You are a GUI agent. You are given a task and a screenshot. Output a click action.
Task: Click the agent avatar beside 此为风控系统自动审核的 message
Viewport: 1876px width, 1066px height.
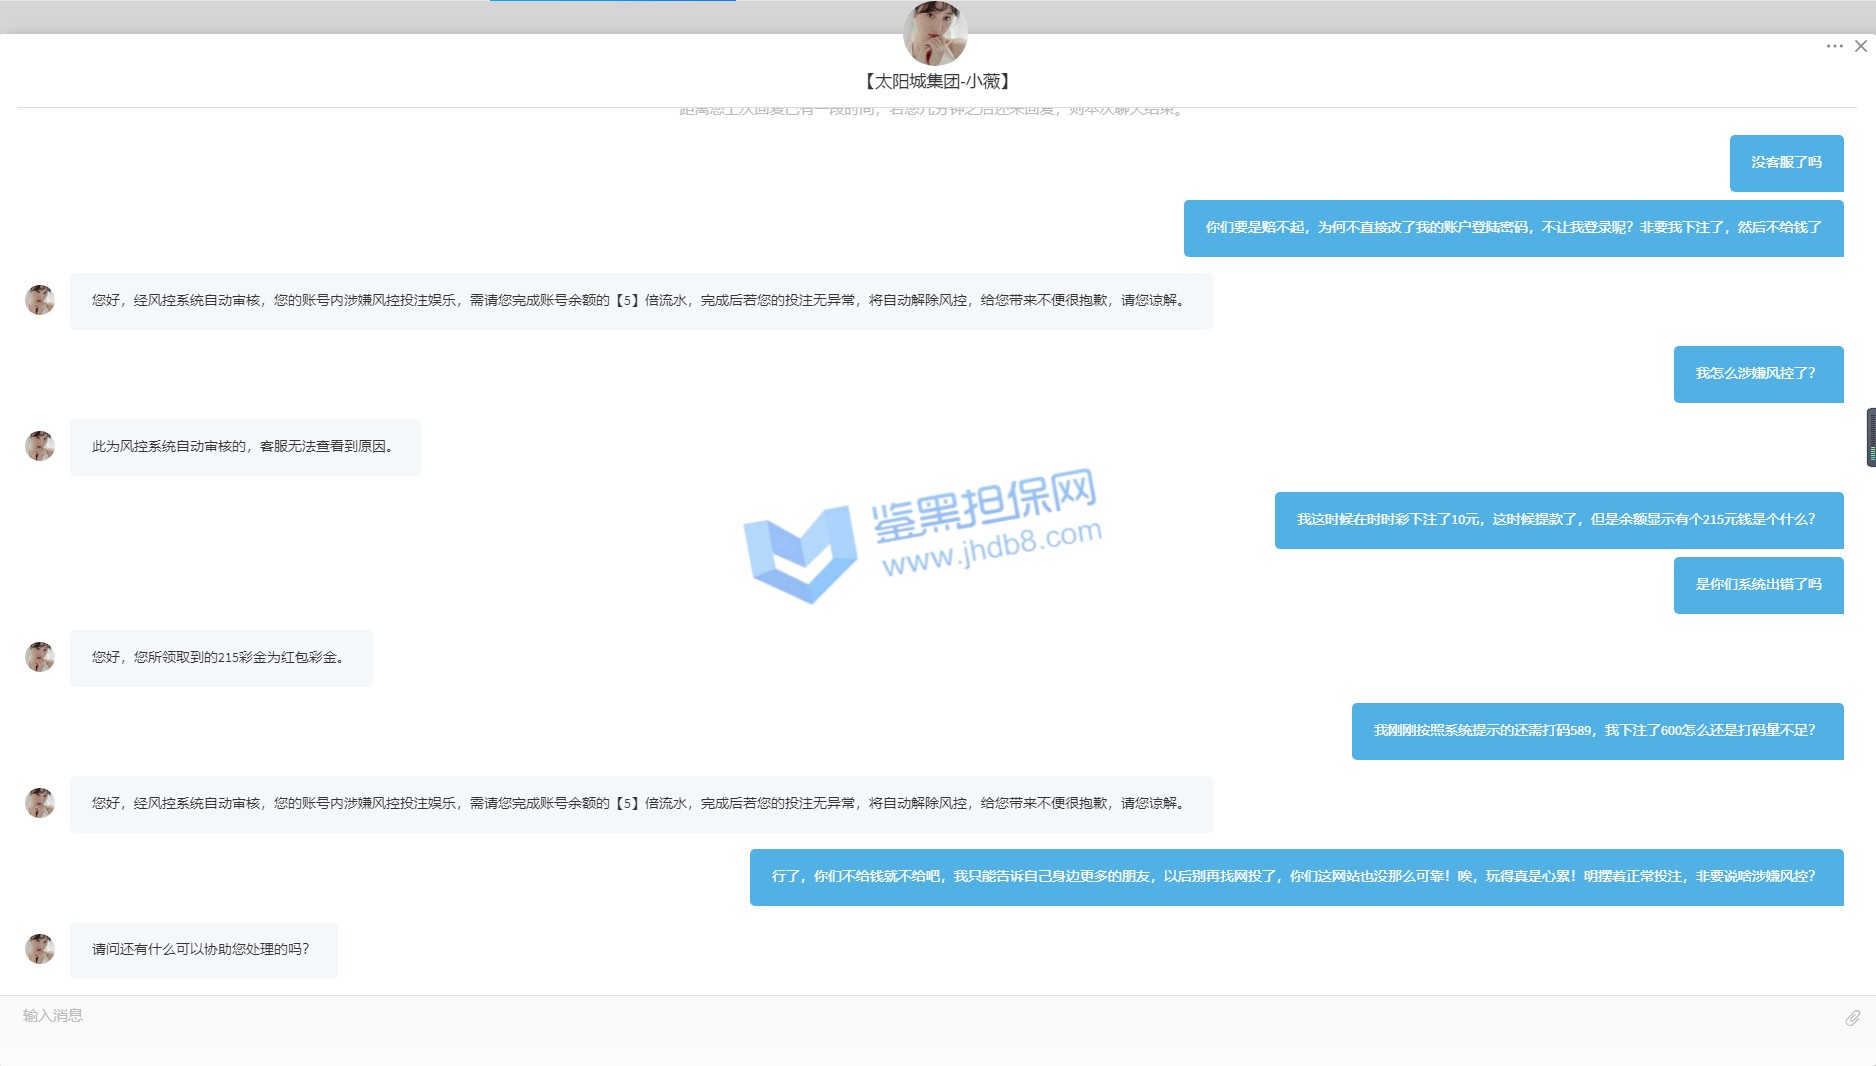[40, 446]
